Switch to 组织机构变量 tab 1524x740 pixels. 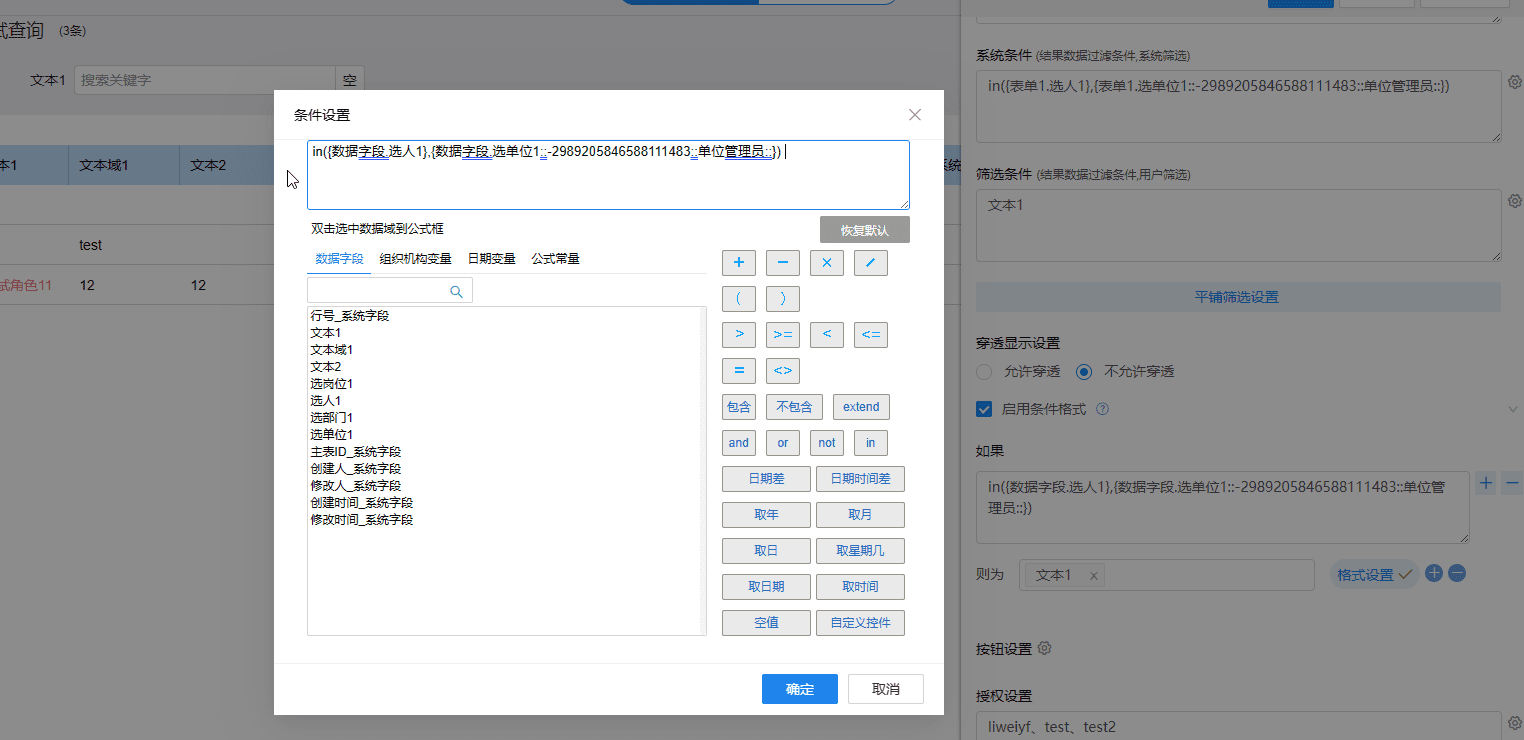pyautogui.click(x=416, y=258)
